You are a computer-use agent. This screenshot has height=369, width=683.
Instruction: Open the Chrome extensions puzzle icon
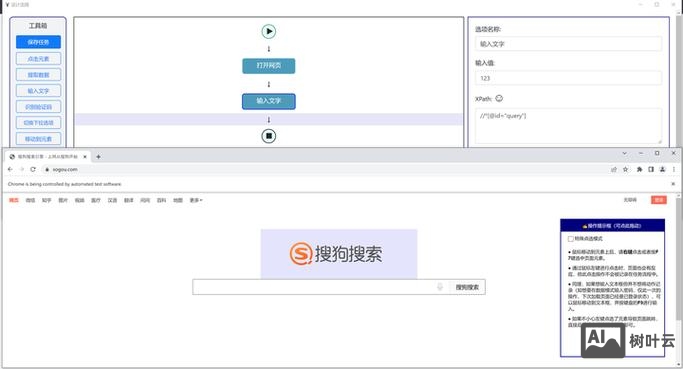click(x=639, y=169)
